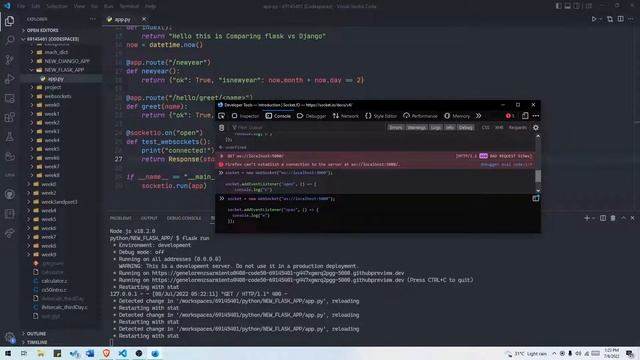Pick an element with the DevTools picker
This screenshot has width=640, height=360.
pos(222,116)
